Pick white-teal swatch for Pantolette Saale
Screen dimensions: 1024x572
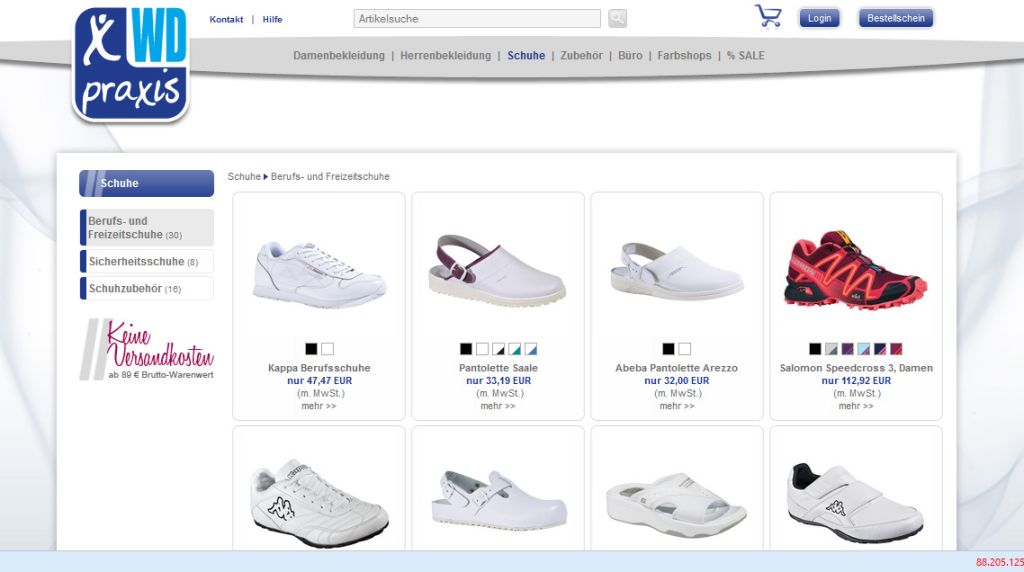click(x=515, y=349)
